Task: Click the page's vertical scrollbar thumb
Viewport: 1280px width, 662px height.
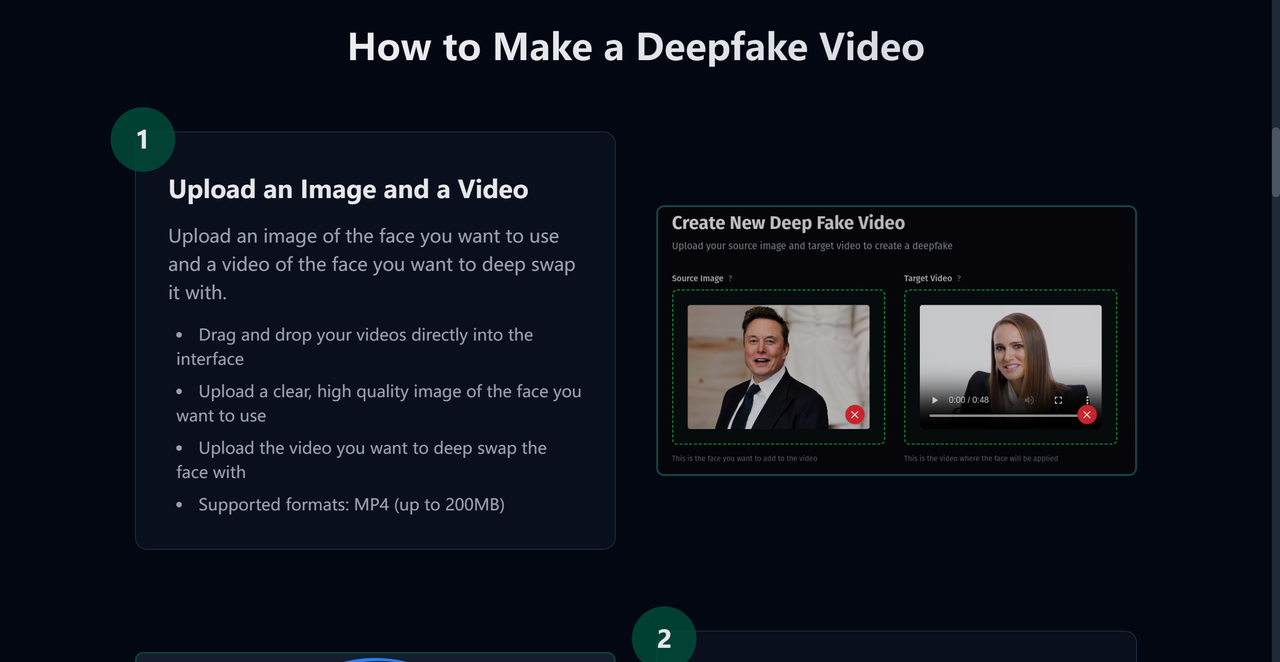Action: tap(1275, 162)
